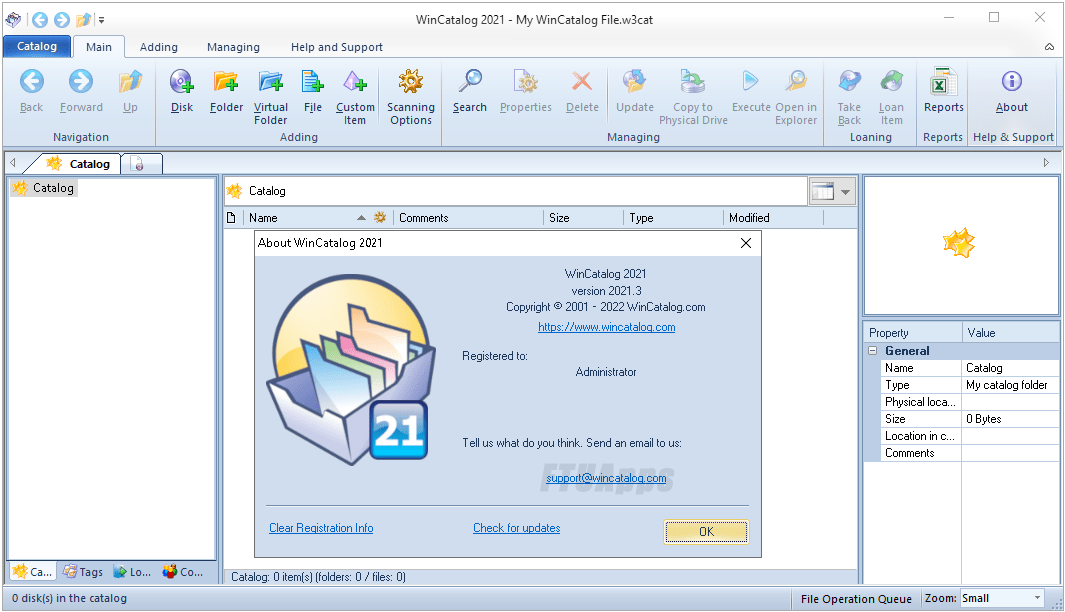Viewport: 1065px width, 612px height.
Task: Go Up one level icon
Action: point(130,82)
